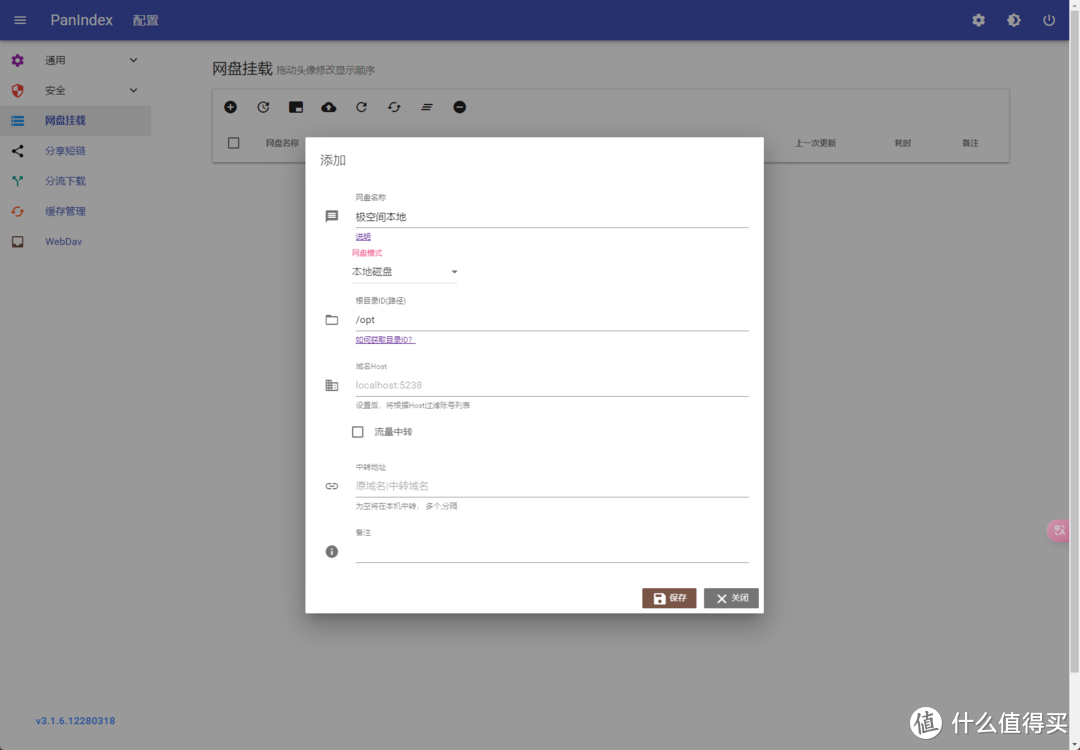Click the share icon beside 分享短链
Screen dimensions: 1080x750
pos(18,151)
